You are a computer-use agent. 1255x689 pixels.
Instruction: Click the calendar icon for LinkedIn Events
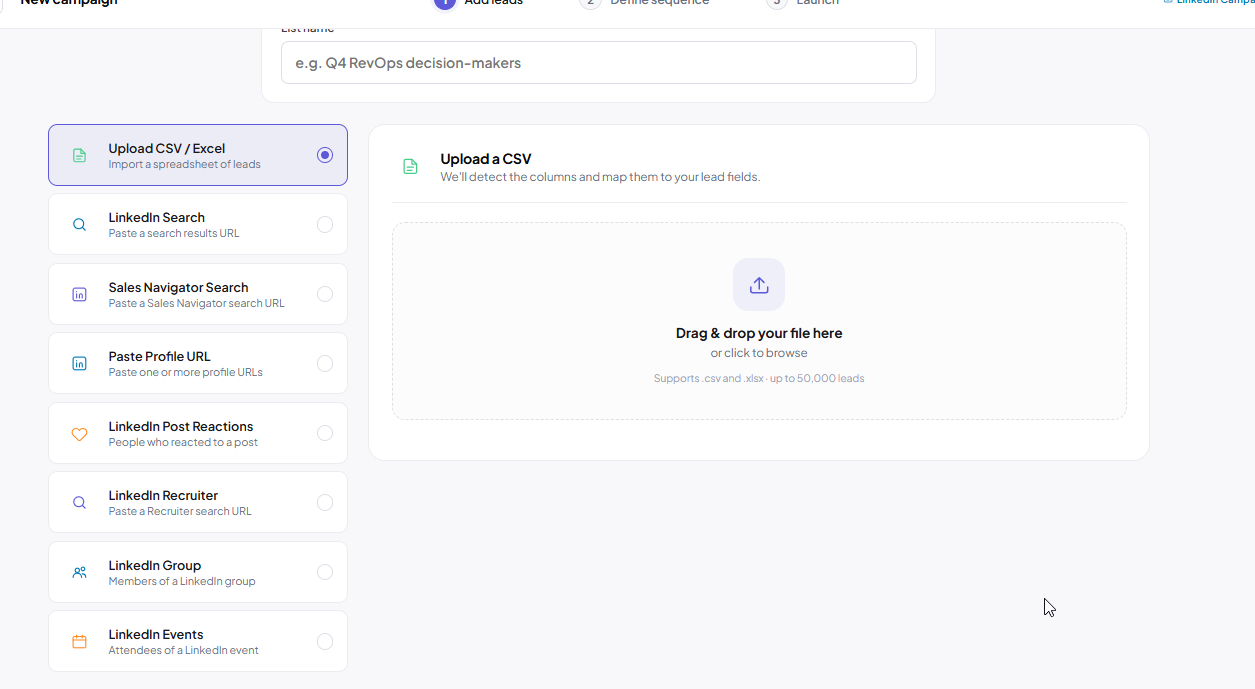pos(79,641)
